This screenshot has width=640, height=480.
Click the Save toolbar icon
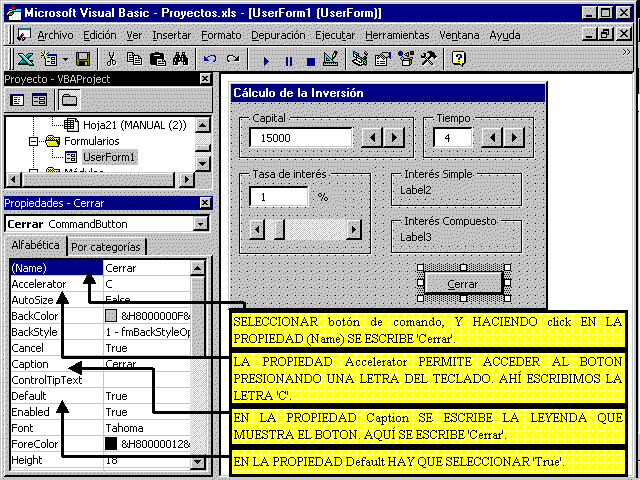pos(83,60)
